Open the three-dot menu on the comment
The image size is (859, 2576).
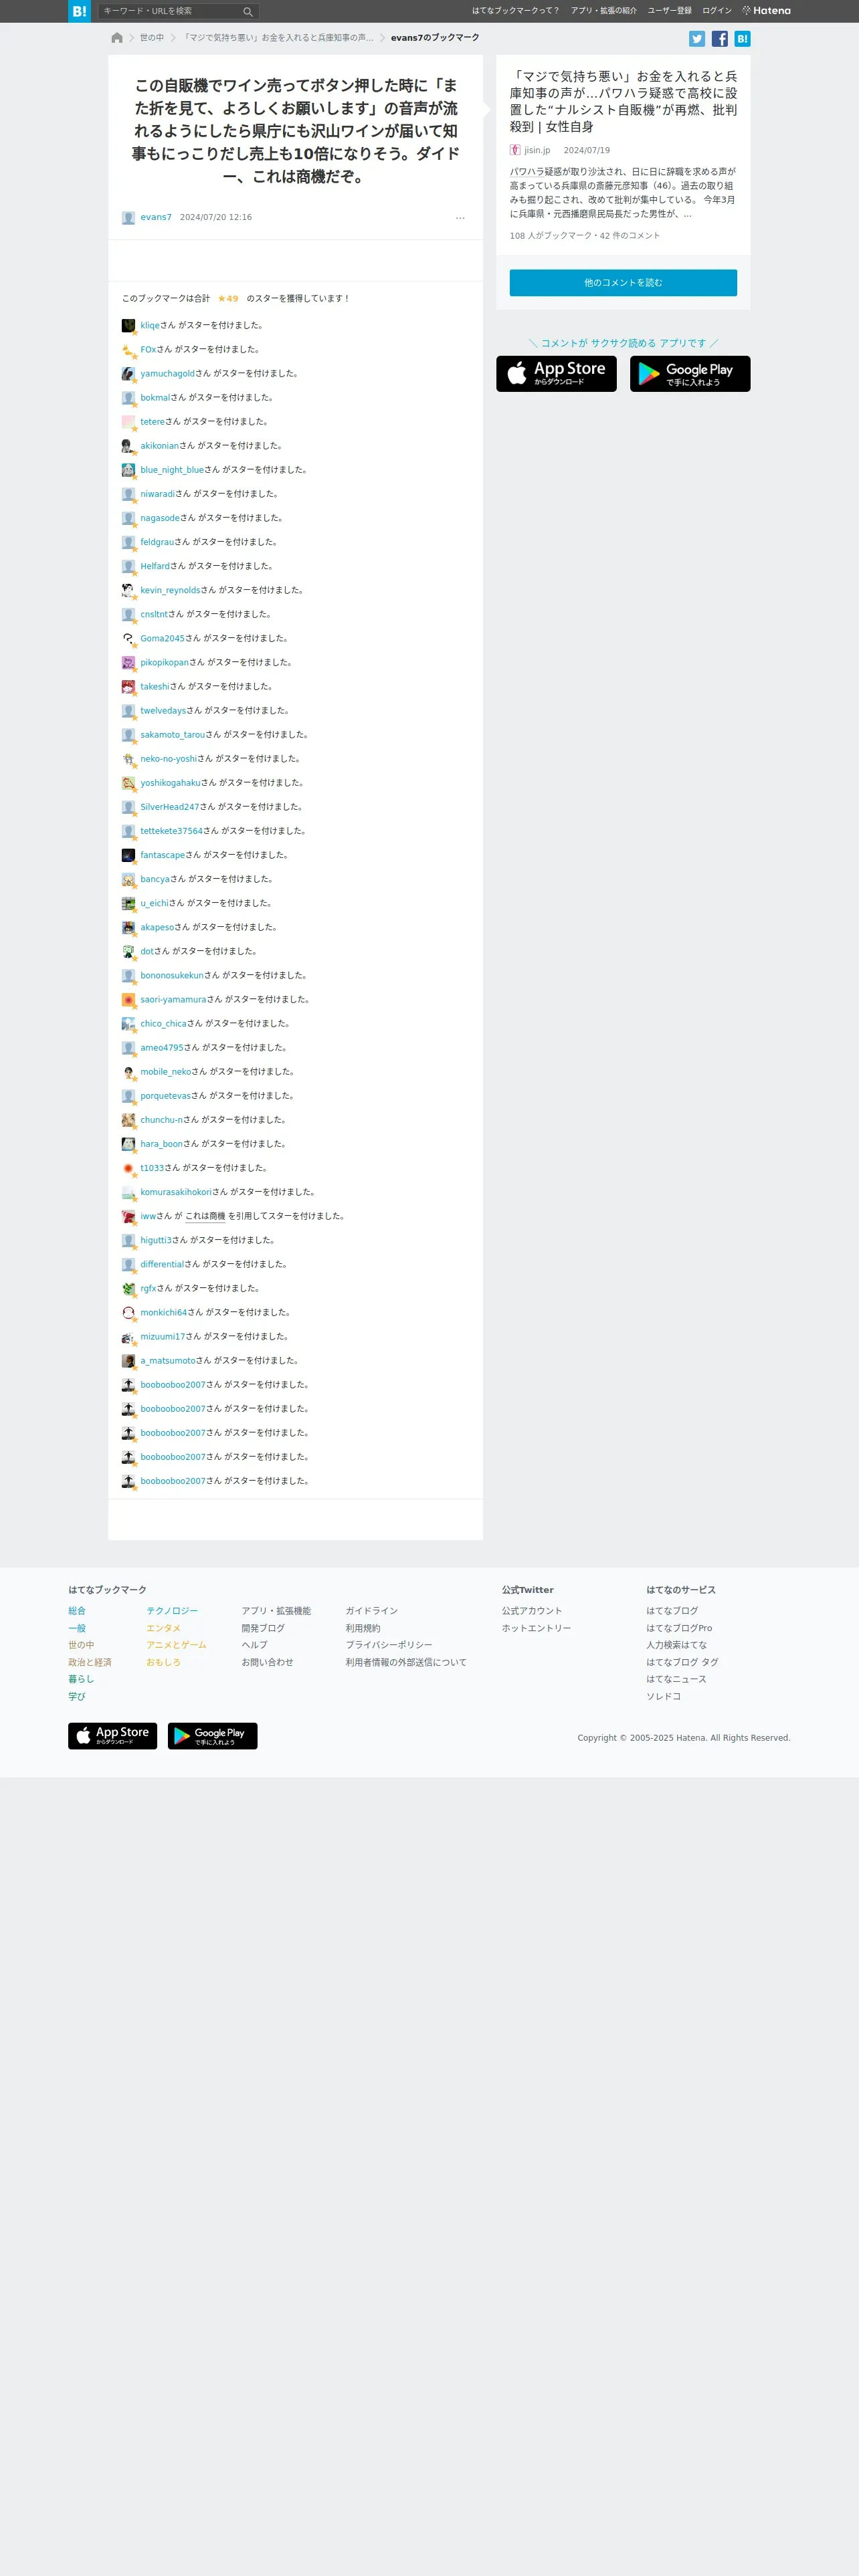(460, 217)
